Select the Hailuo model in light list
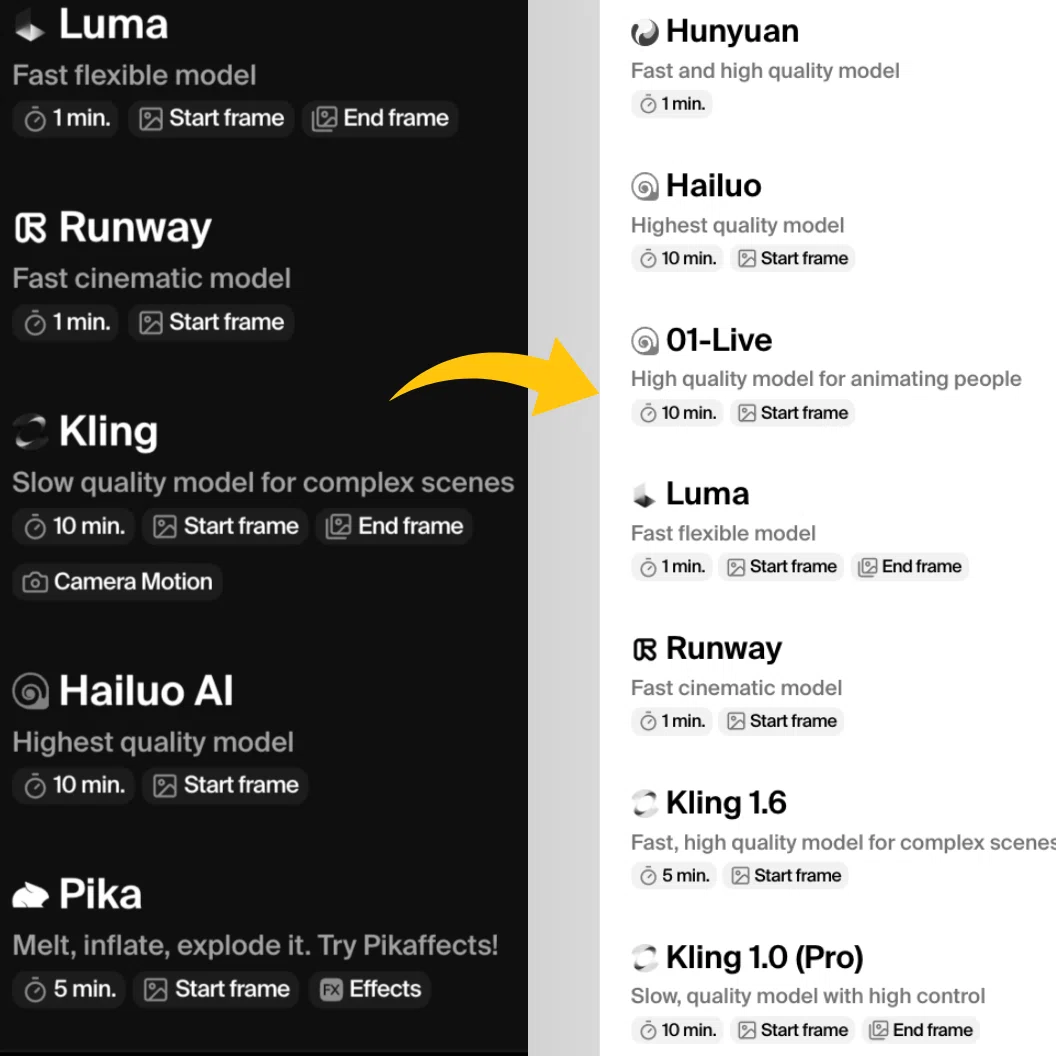 click(713, 186)
